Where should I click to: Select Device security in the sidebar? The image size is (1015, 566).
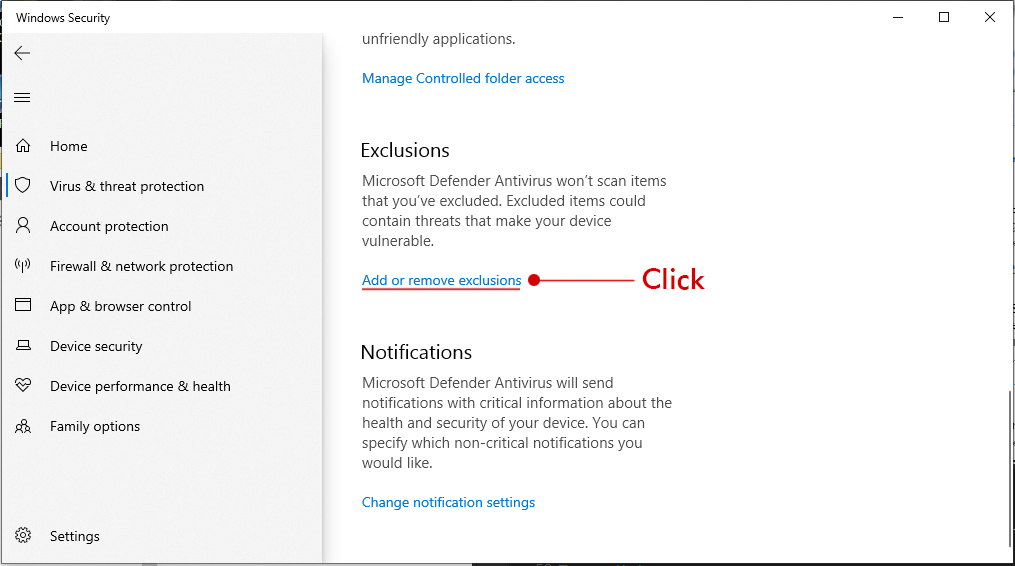(96, 346)
